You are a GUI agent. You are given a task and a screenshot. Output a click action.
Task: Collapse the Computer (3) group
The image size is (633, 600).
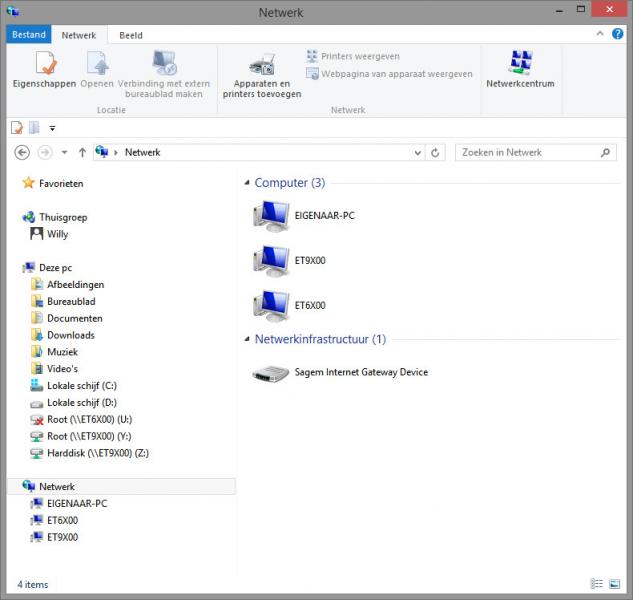(x=246, y=184)
